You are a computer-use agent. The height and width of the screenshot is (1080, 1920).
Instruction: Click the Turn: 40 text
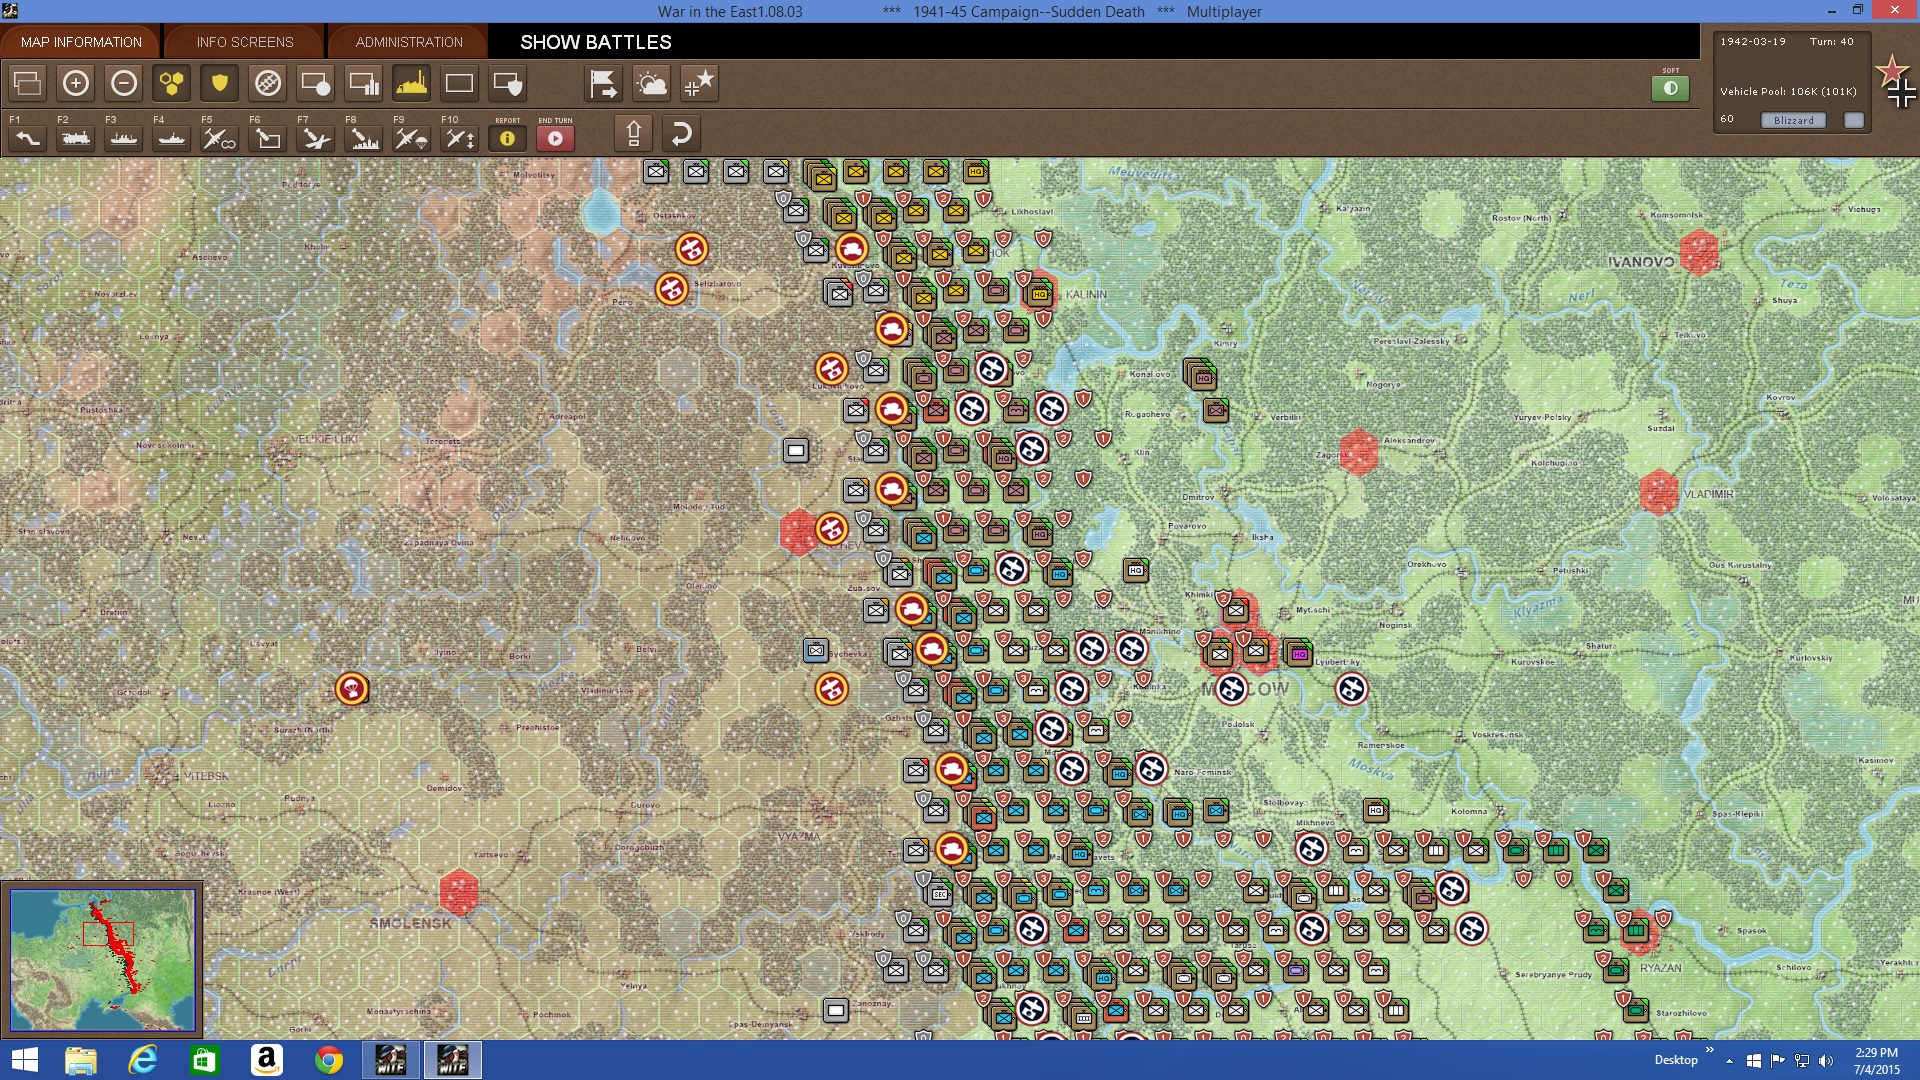point(1831,42)
